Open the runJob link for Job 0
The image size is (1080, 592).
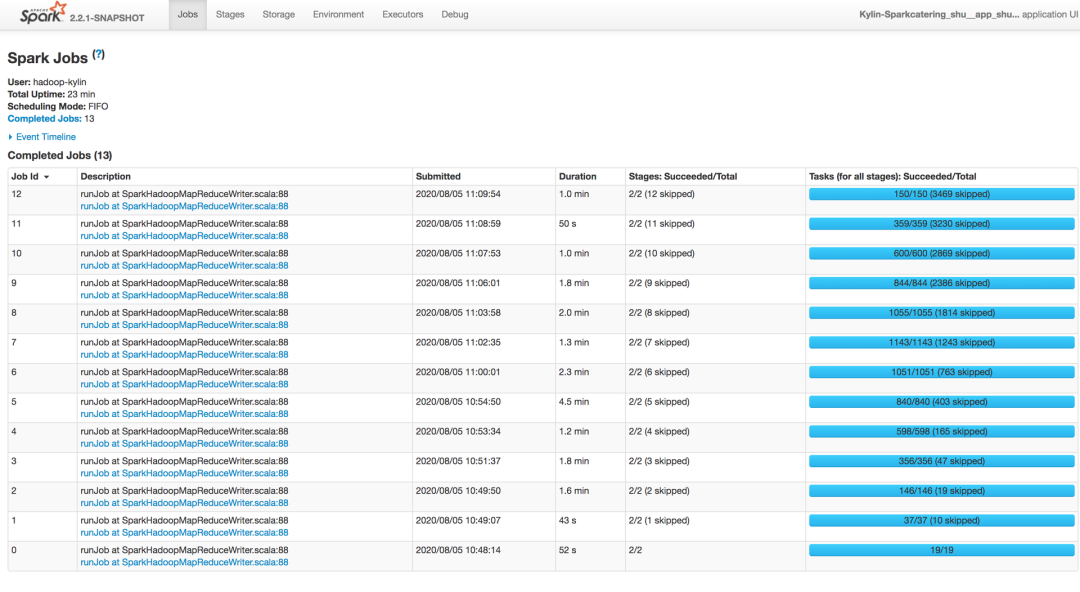click(x=184, y=563)
